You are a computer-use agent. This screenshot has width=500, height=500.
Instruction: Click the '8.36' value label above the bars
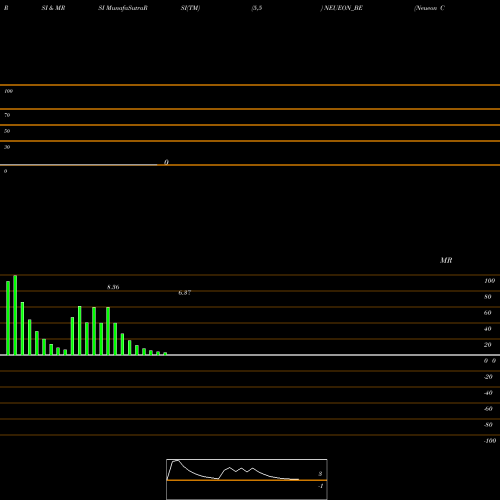coord(113,287)
